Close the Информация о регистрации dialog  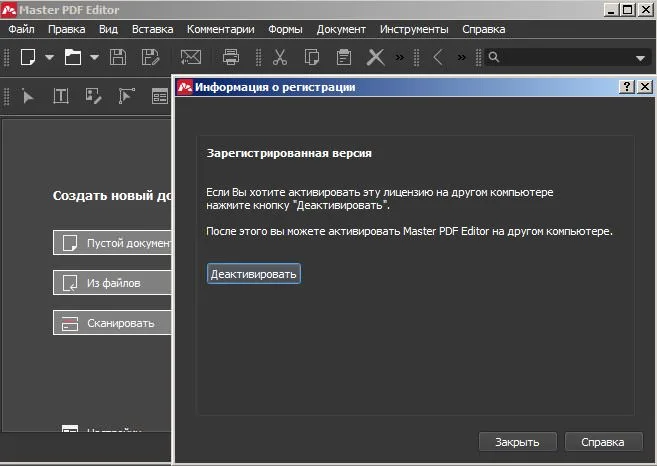click(645, 87)
